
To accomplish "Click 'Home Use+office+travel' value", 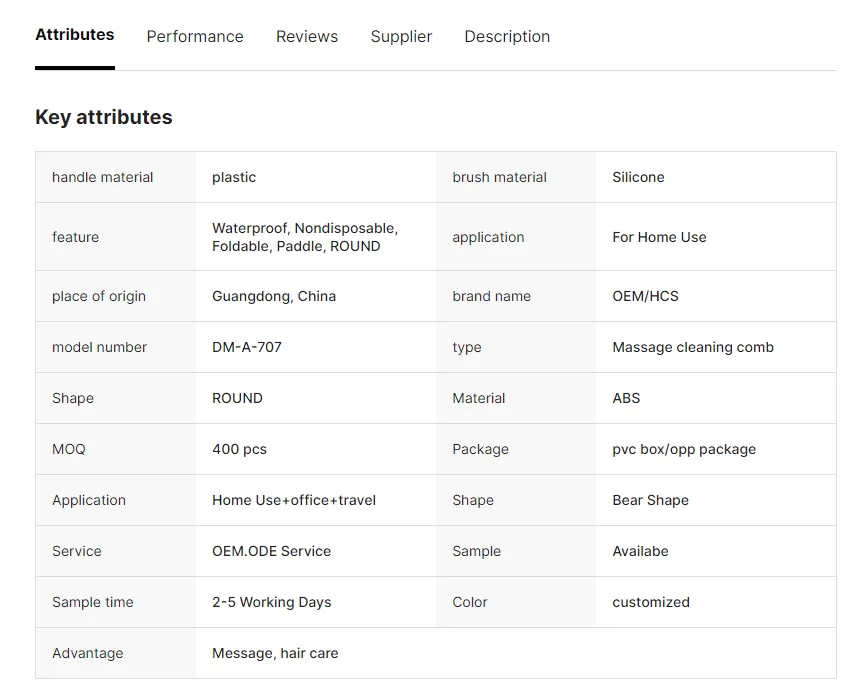I will (294, 500).
